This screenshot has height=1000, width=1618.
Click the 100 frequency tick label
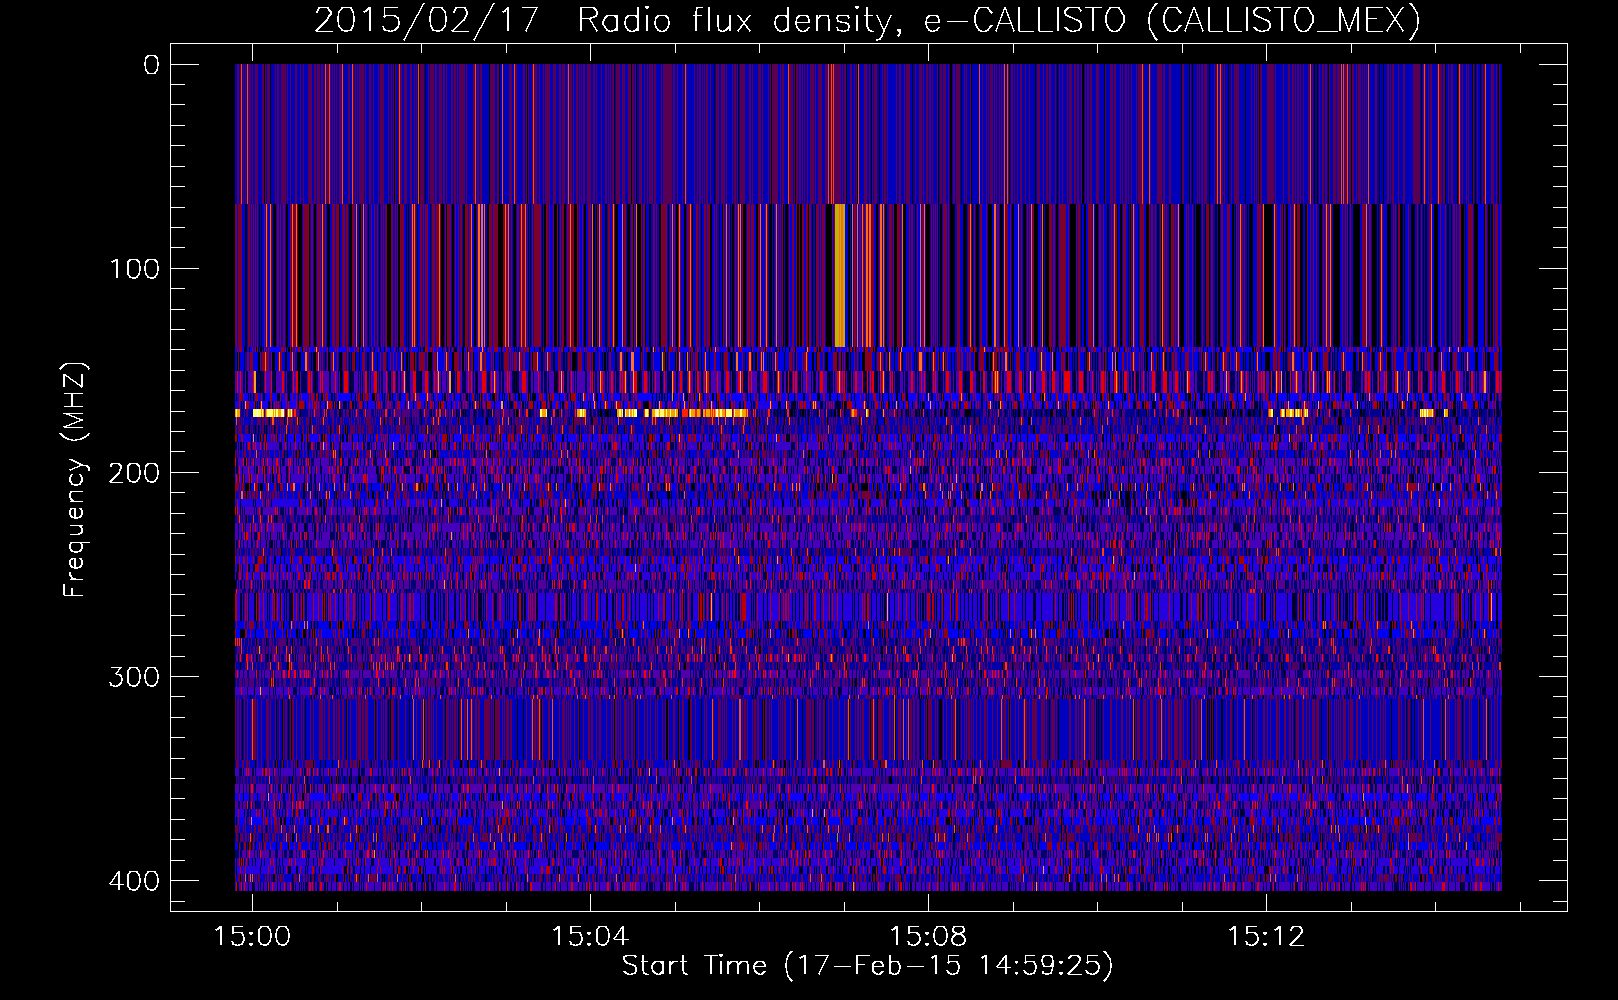134,269
